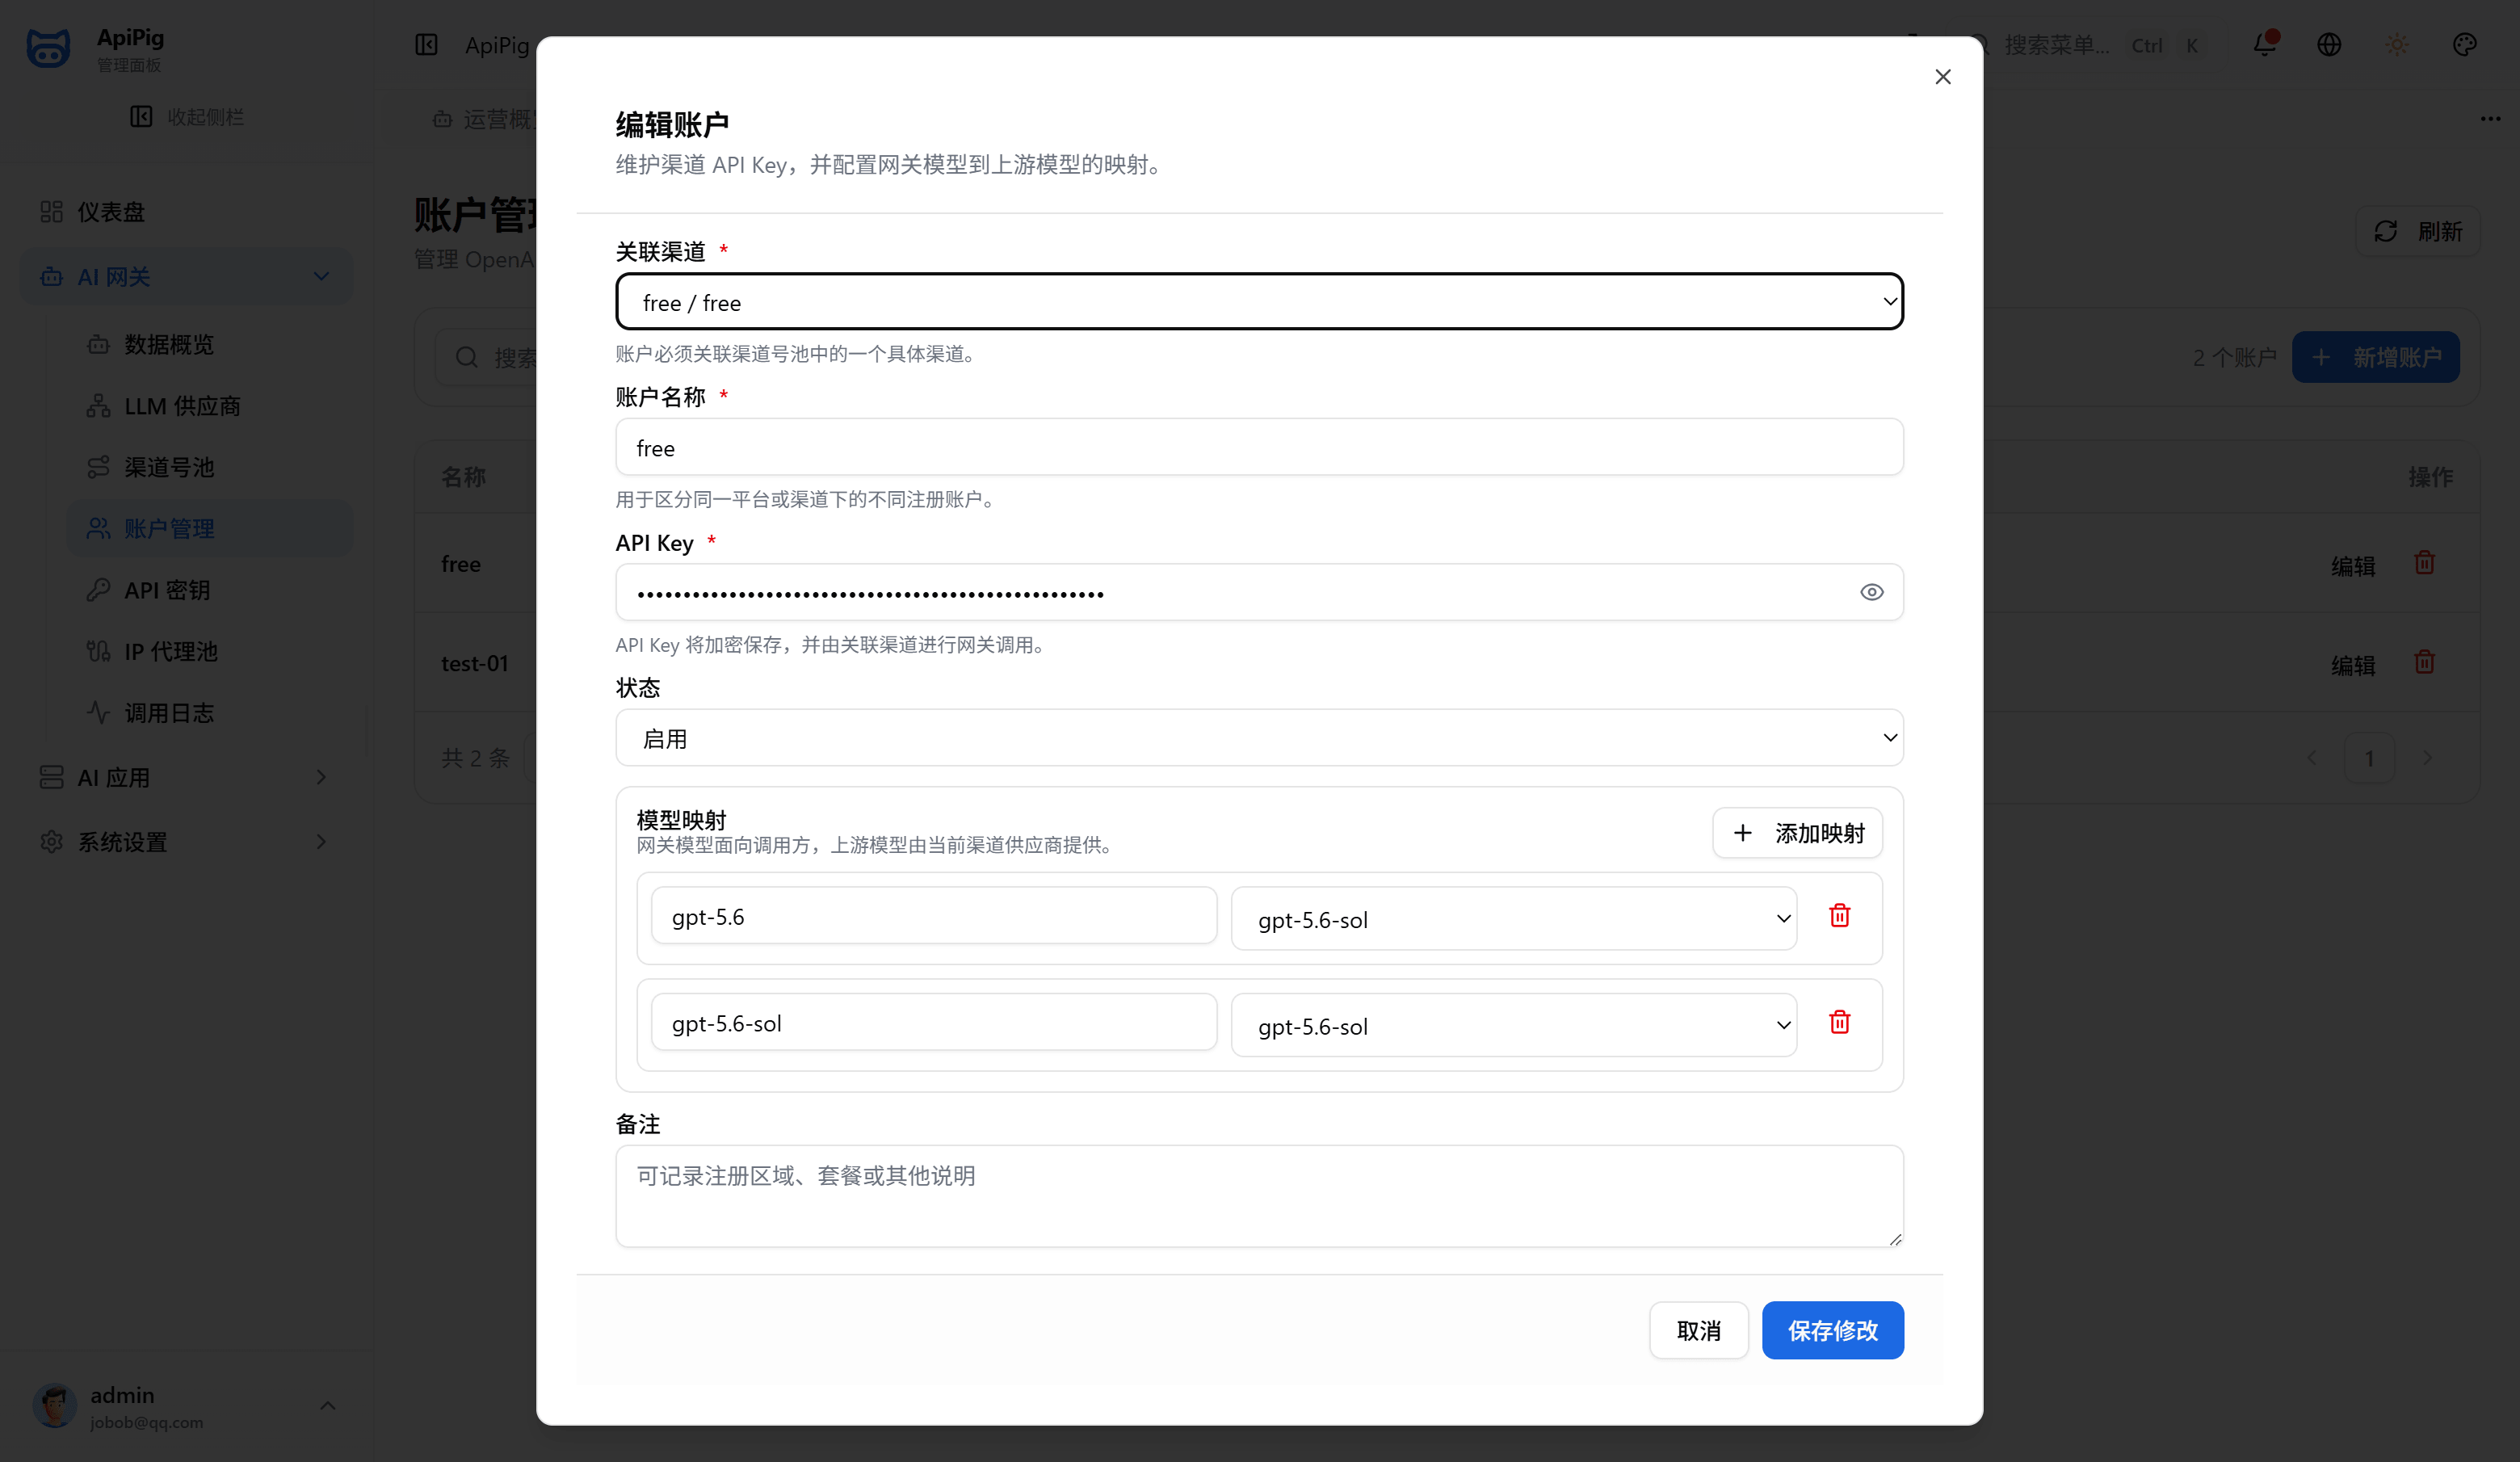Edit gateway model name gpt-5.6
2520x1462 pixels.
(x=933, y=916)
